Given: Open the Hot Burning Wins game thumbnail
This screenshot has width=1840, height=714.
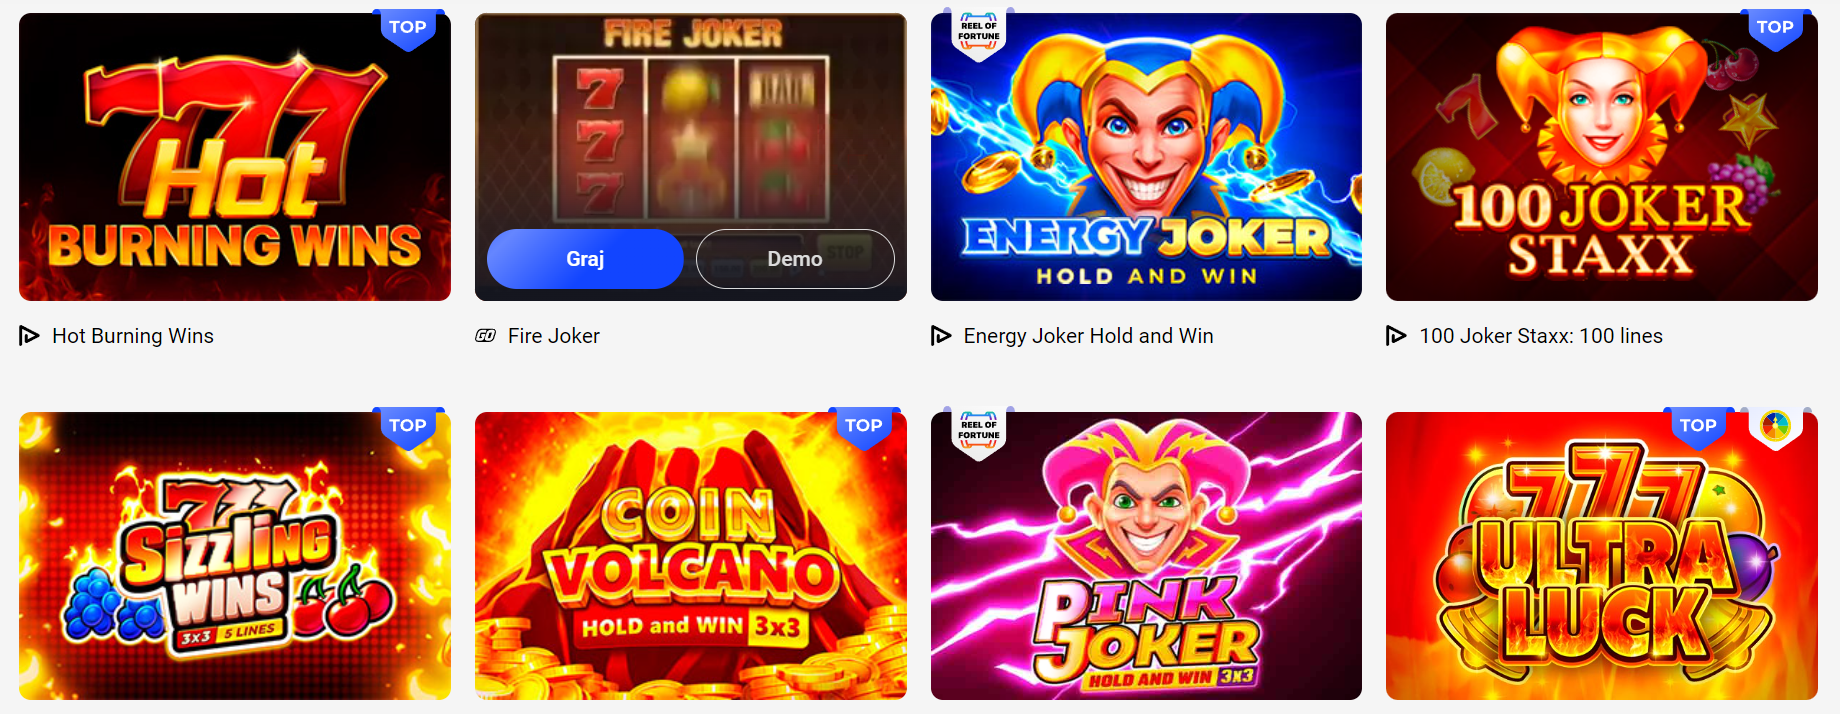Looking at the screenshot, I should (235, 157).
